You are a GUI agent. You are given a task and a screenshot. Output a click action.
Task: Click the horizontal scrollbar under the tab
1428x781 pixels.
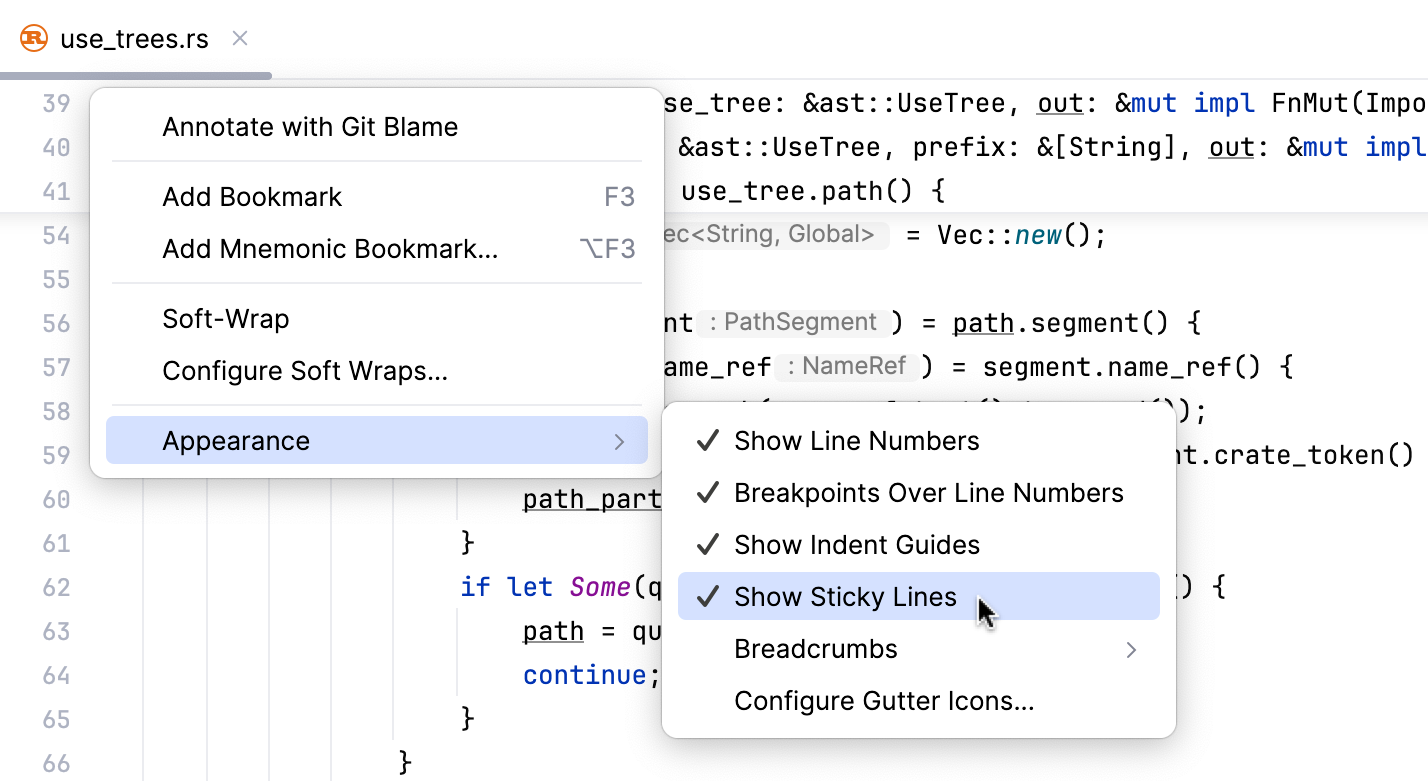tap(136, 75)
